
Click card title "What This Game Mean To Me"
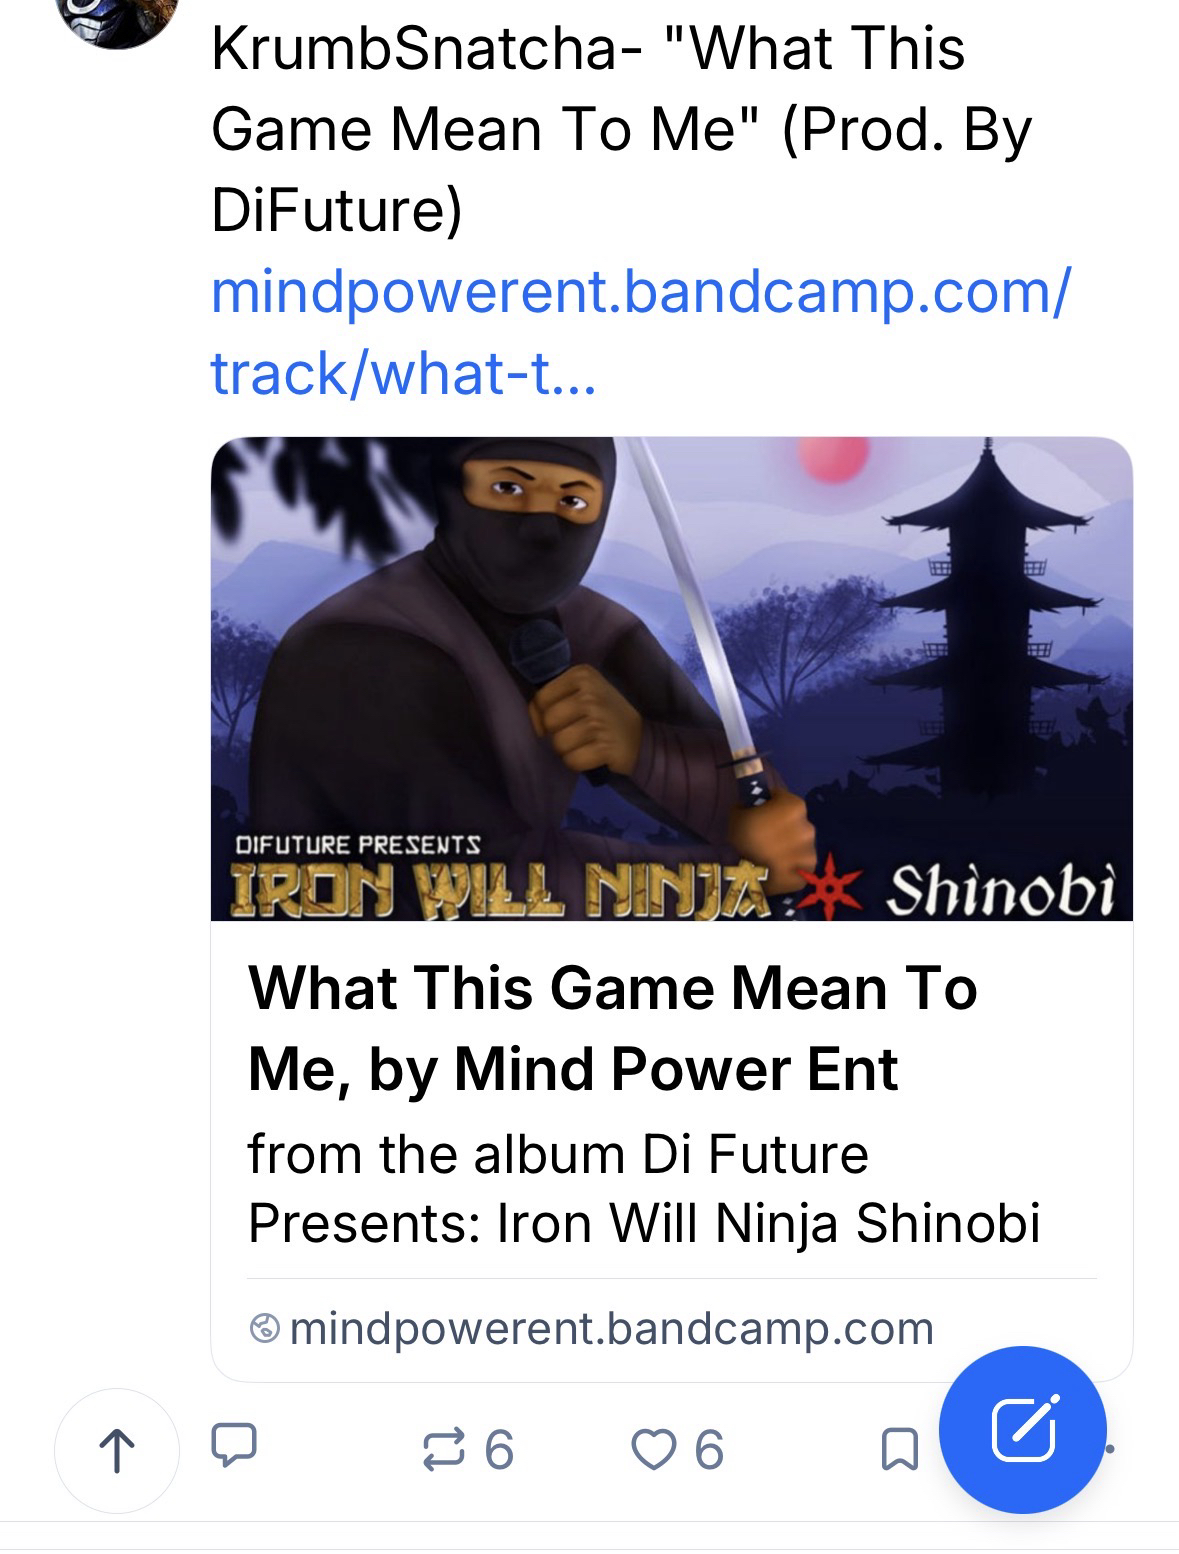pos(612,1028)
